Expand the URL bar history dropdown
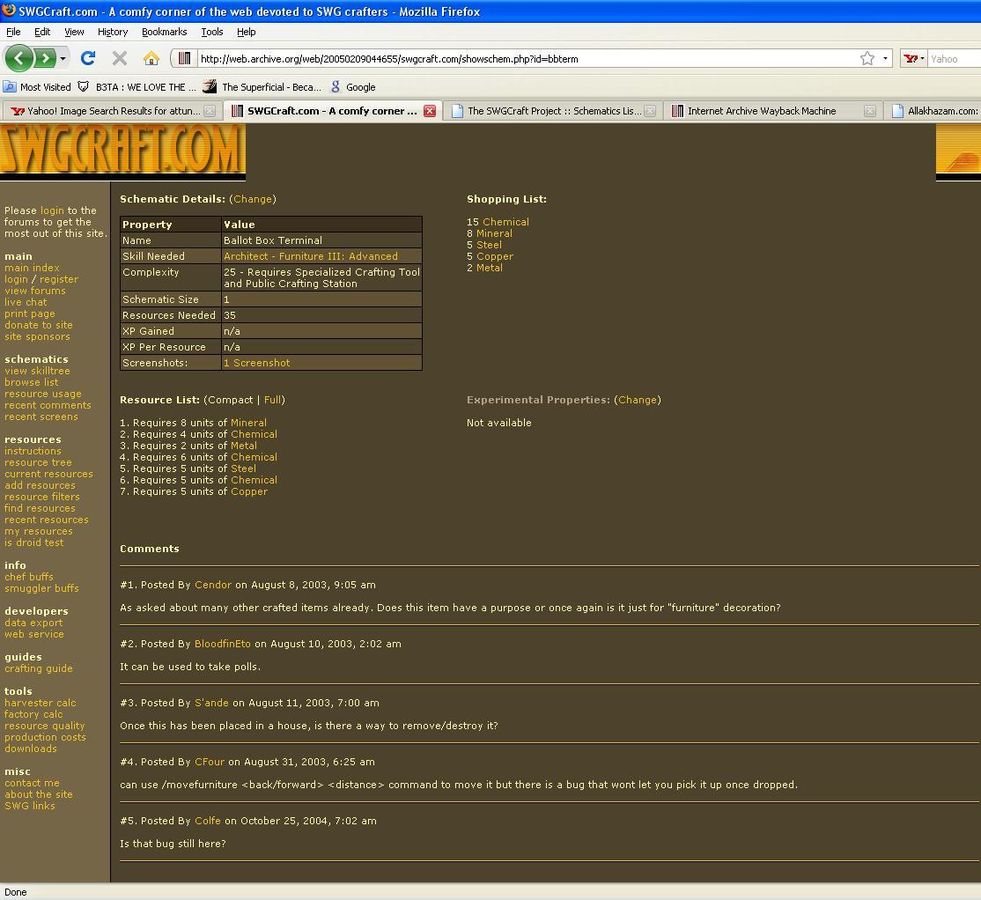Image resolution: width=981 pixels, height=900 pixels. pos(885,58)
